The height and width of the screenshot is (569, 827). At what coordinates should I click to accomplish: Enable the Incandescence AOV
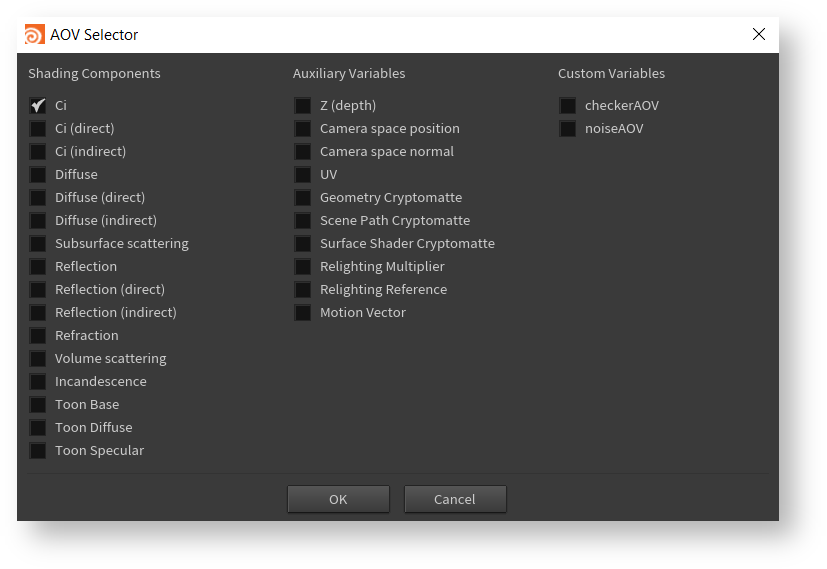coord(38,382)
